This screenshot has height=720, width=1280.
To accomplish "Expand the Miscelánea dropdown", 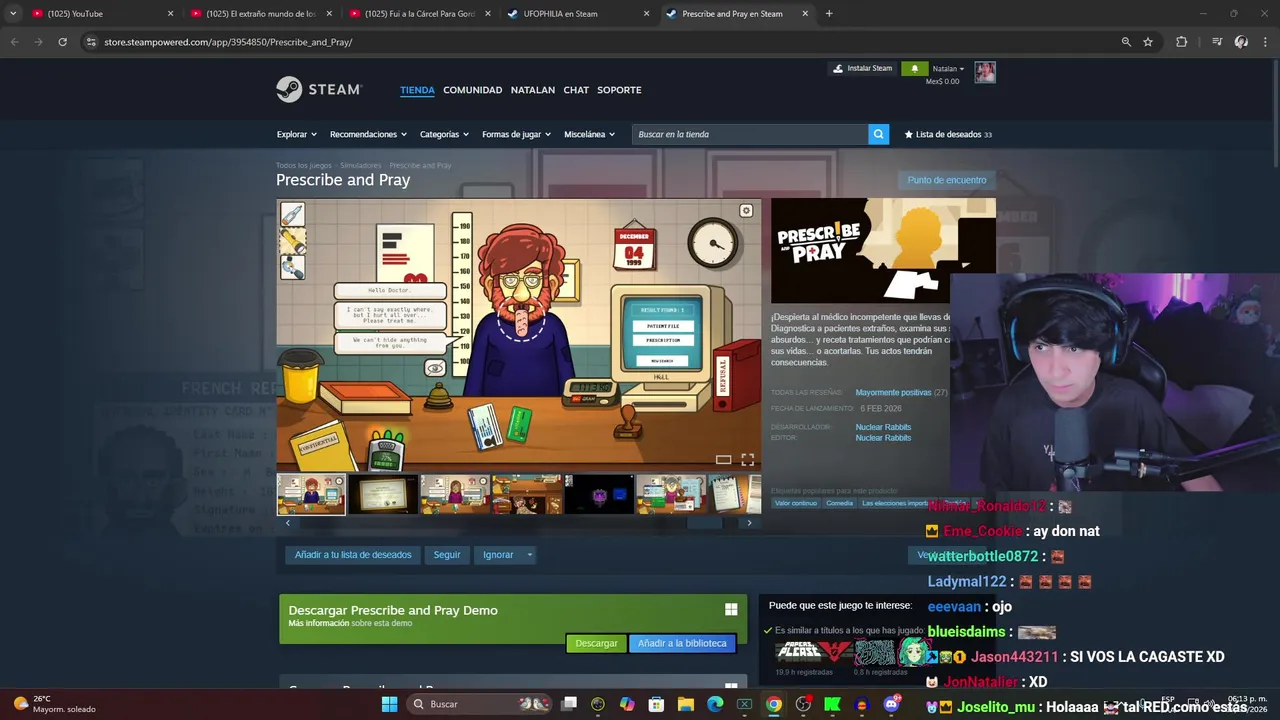I will point(589,134).
